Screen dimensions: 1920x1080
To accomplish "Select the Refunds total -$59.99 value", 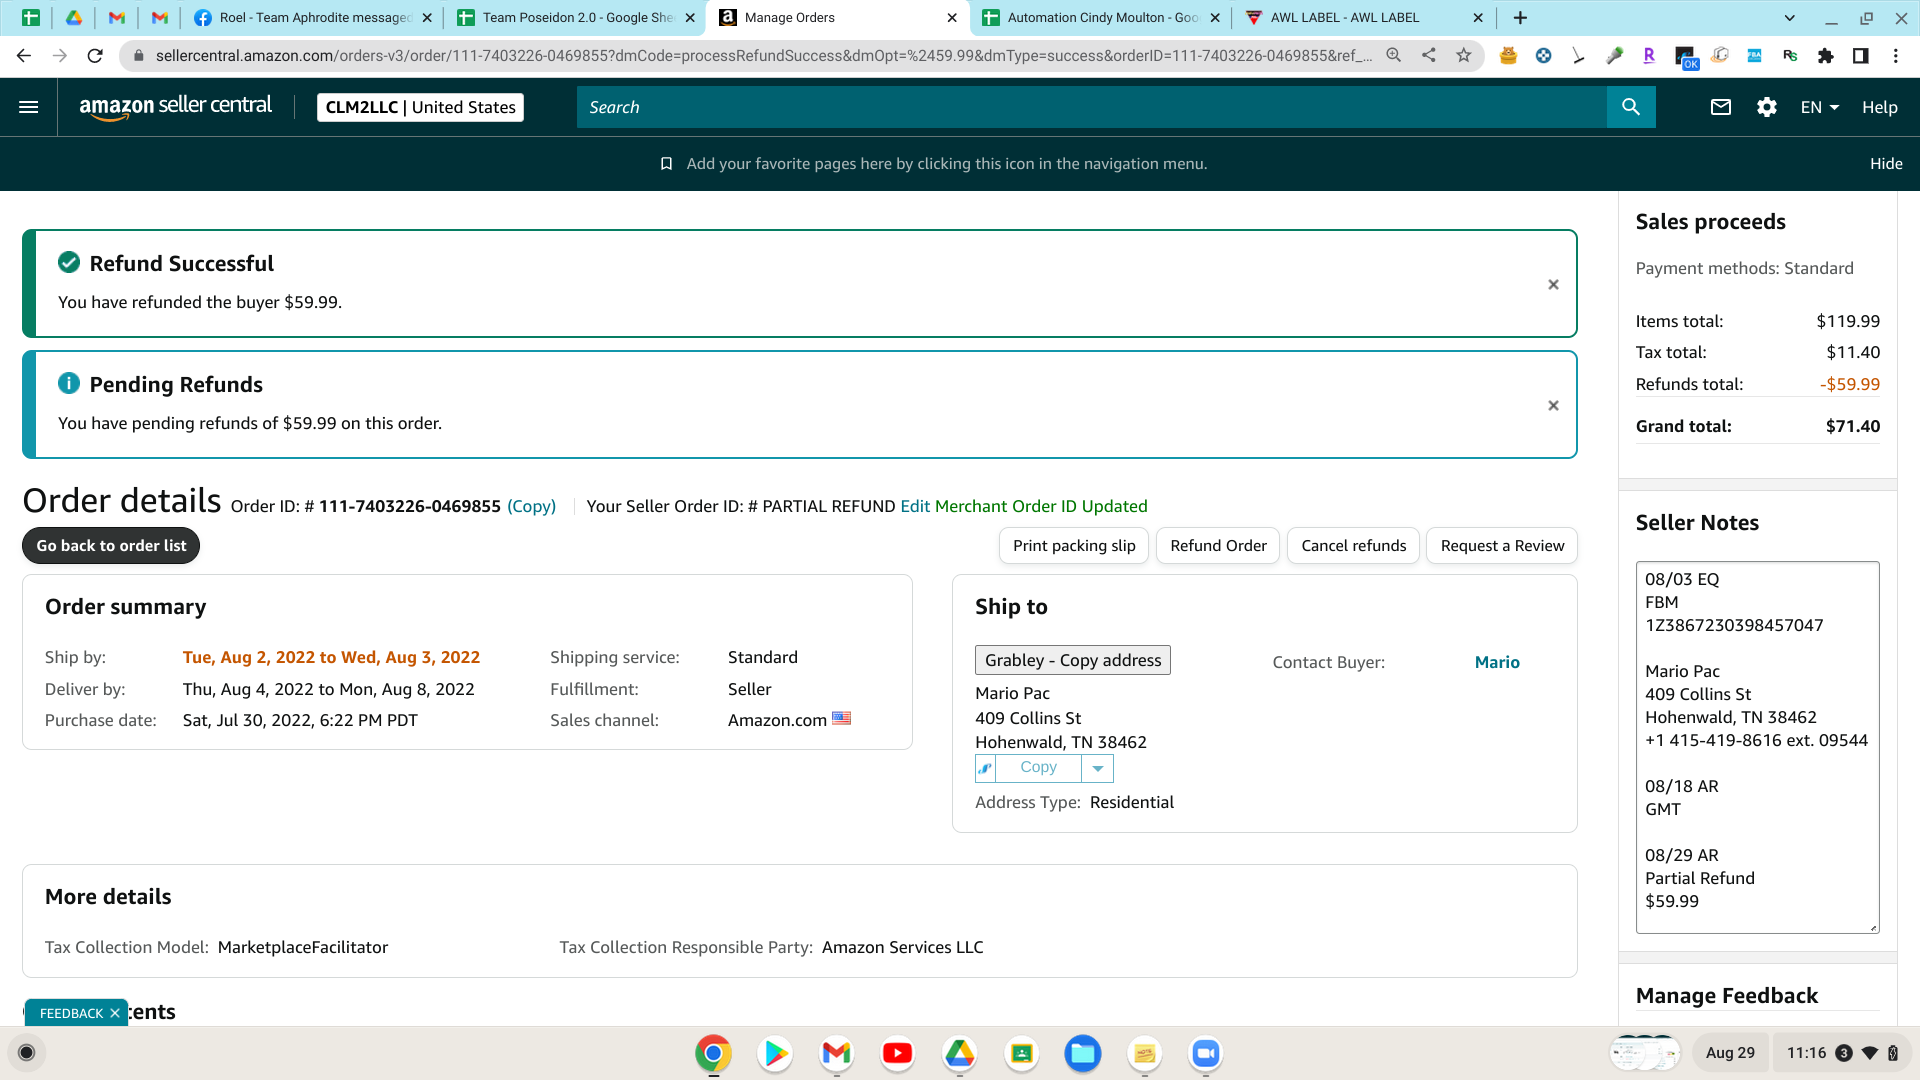I will (x=1850, y=384).
